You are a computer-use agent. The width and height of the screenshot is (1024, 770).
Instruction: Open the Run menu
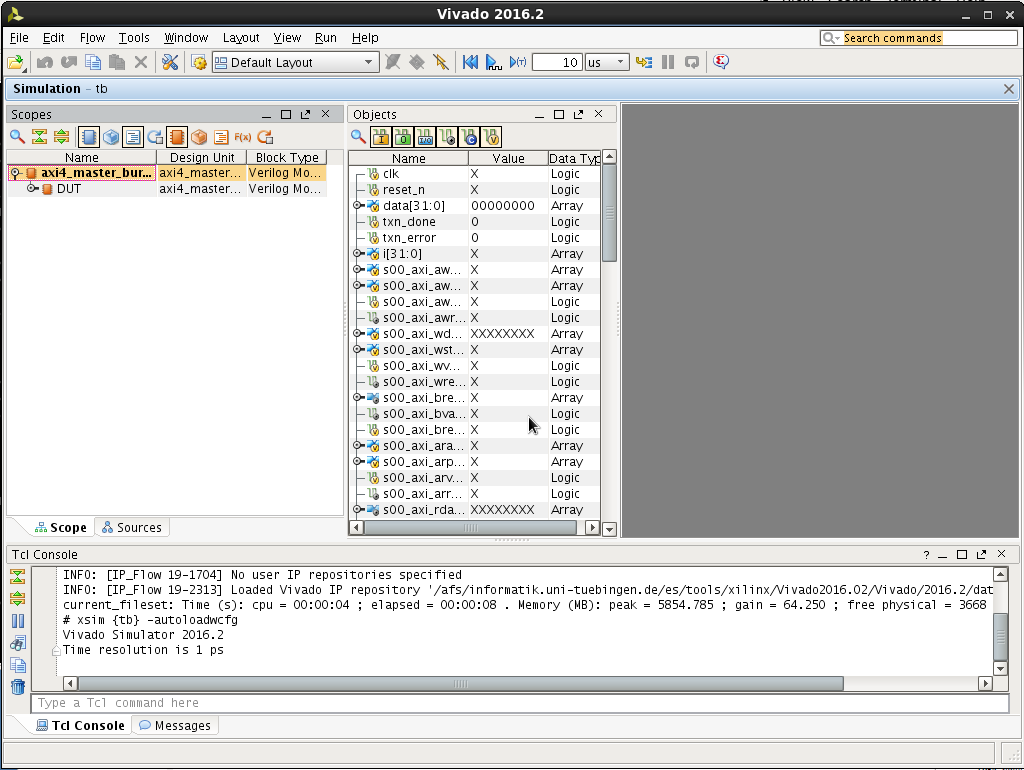pos(325,38)
